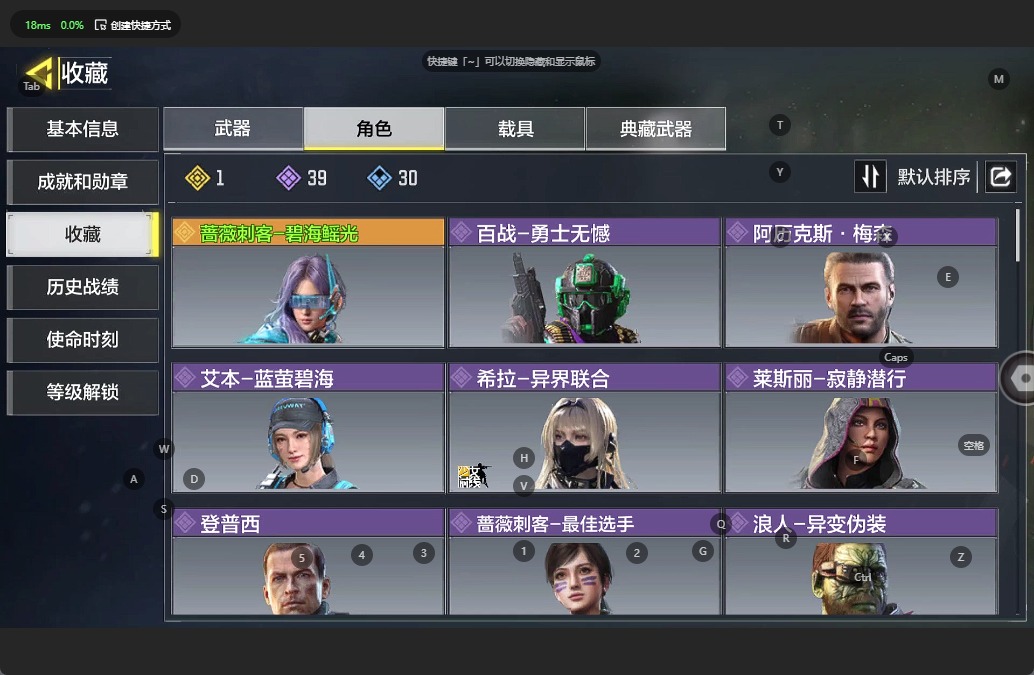Select the legendary gold diamond rarity filter
The width and height of the screenshot is (1034, 675).
[x=197, y=178]
